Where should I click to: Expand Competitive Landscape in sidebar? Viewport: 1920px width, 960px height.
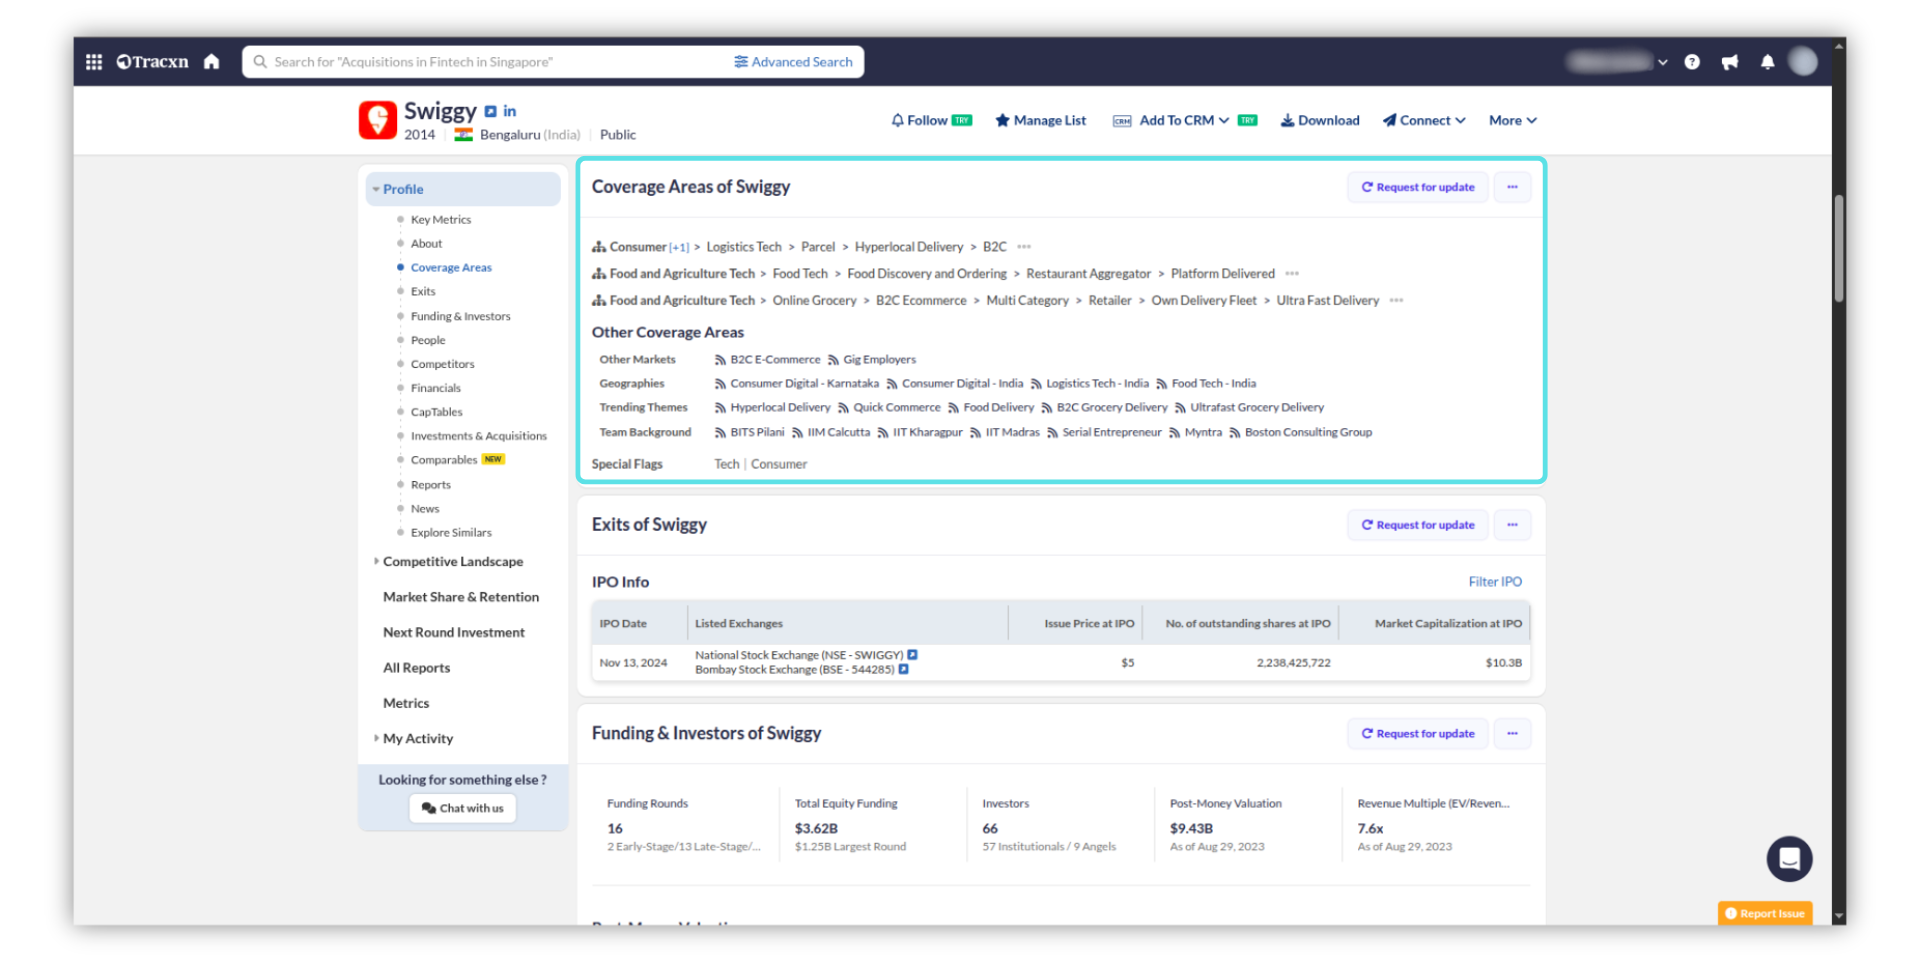[452, 562]
